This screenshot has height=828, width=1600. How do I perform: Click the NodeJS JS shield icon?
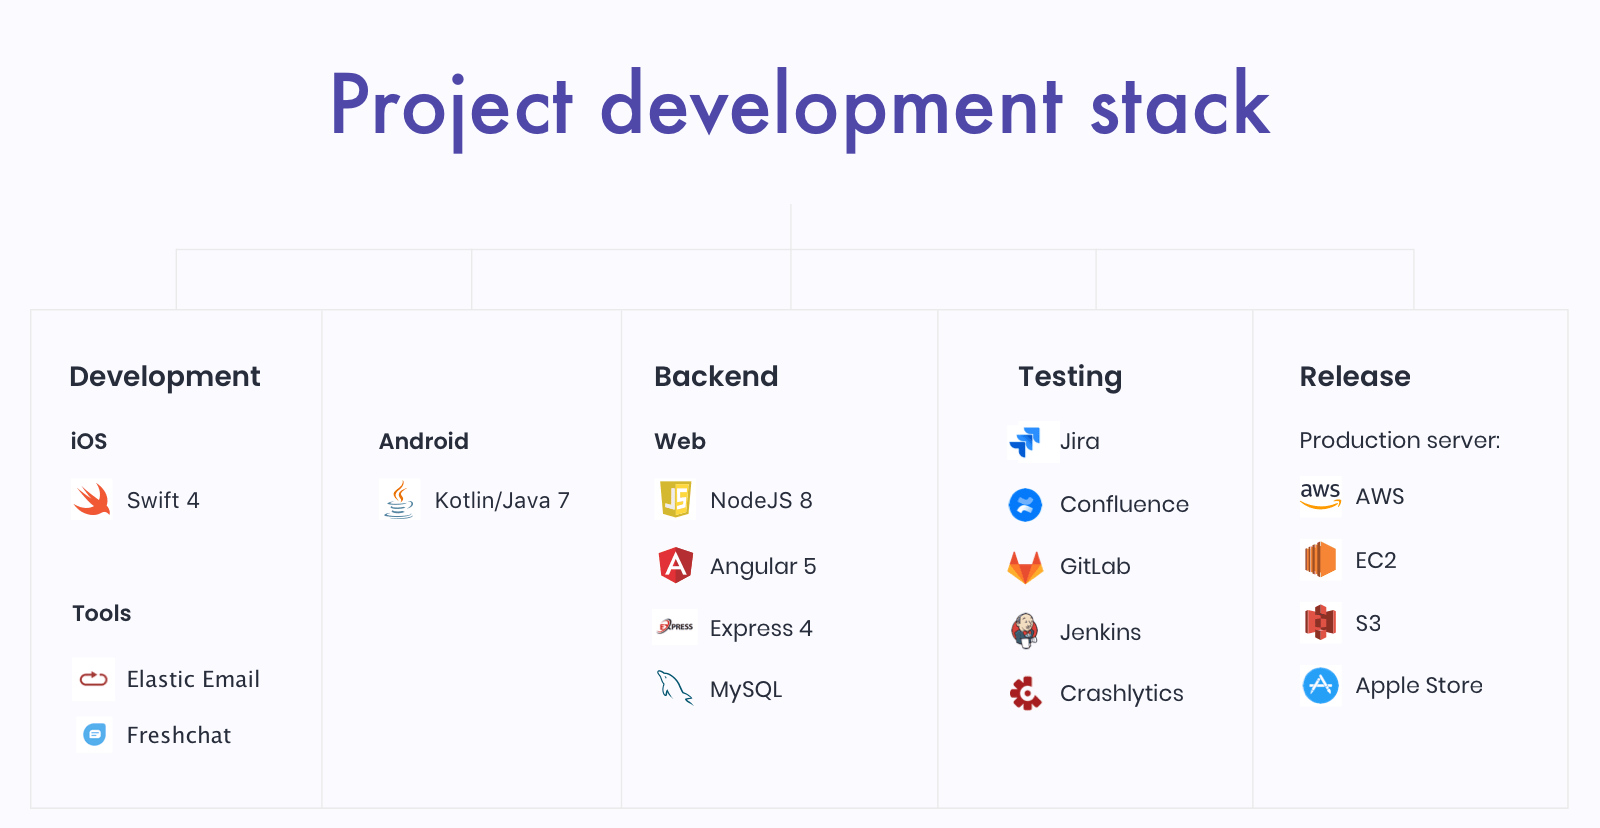pyautogui.click(x=676, y=499)
